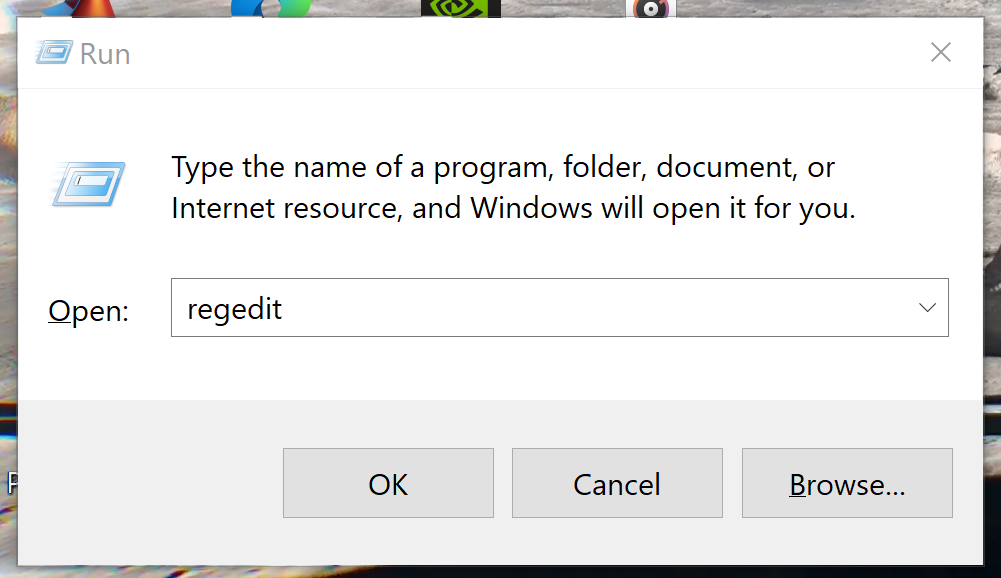Screen dimensions: 1001x578
Task: Click the 'Run' title text
Action: [x=104, y=53]
